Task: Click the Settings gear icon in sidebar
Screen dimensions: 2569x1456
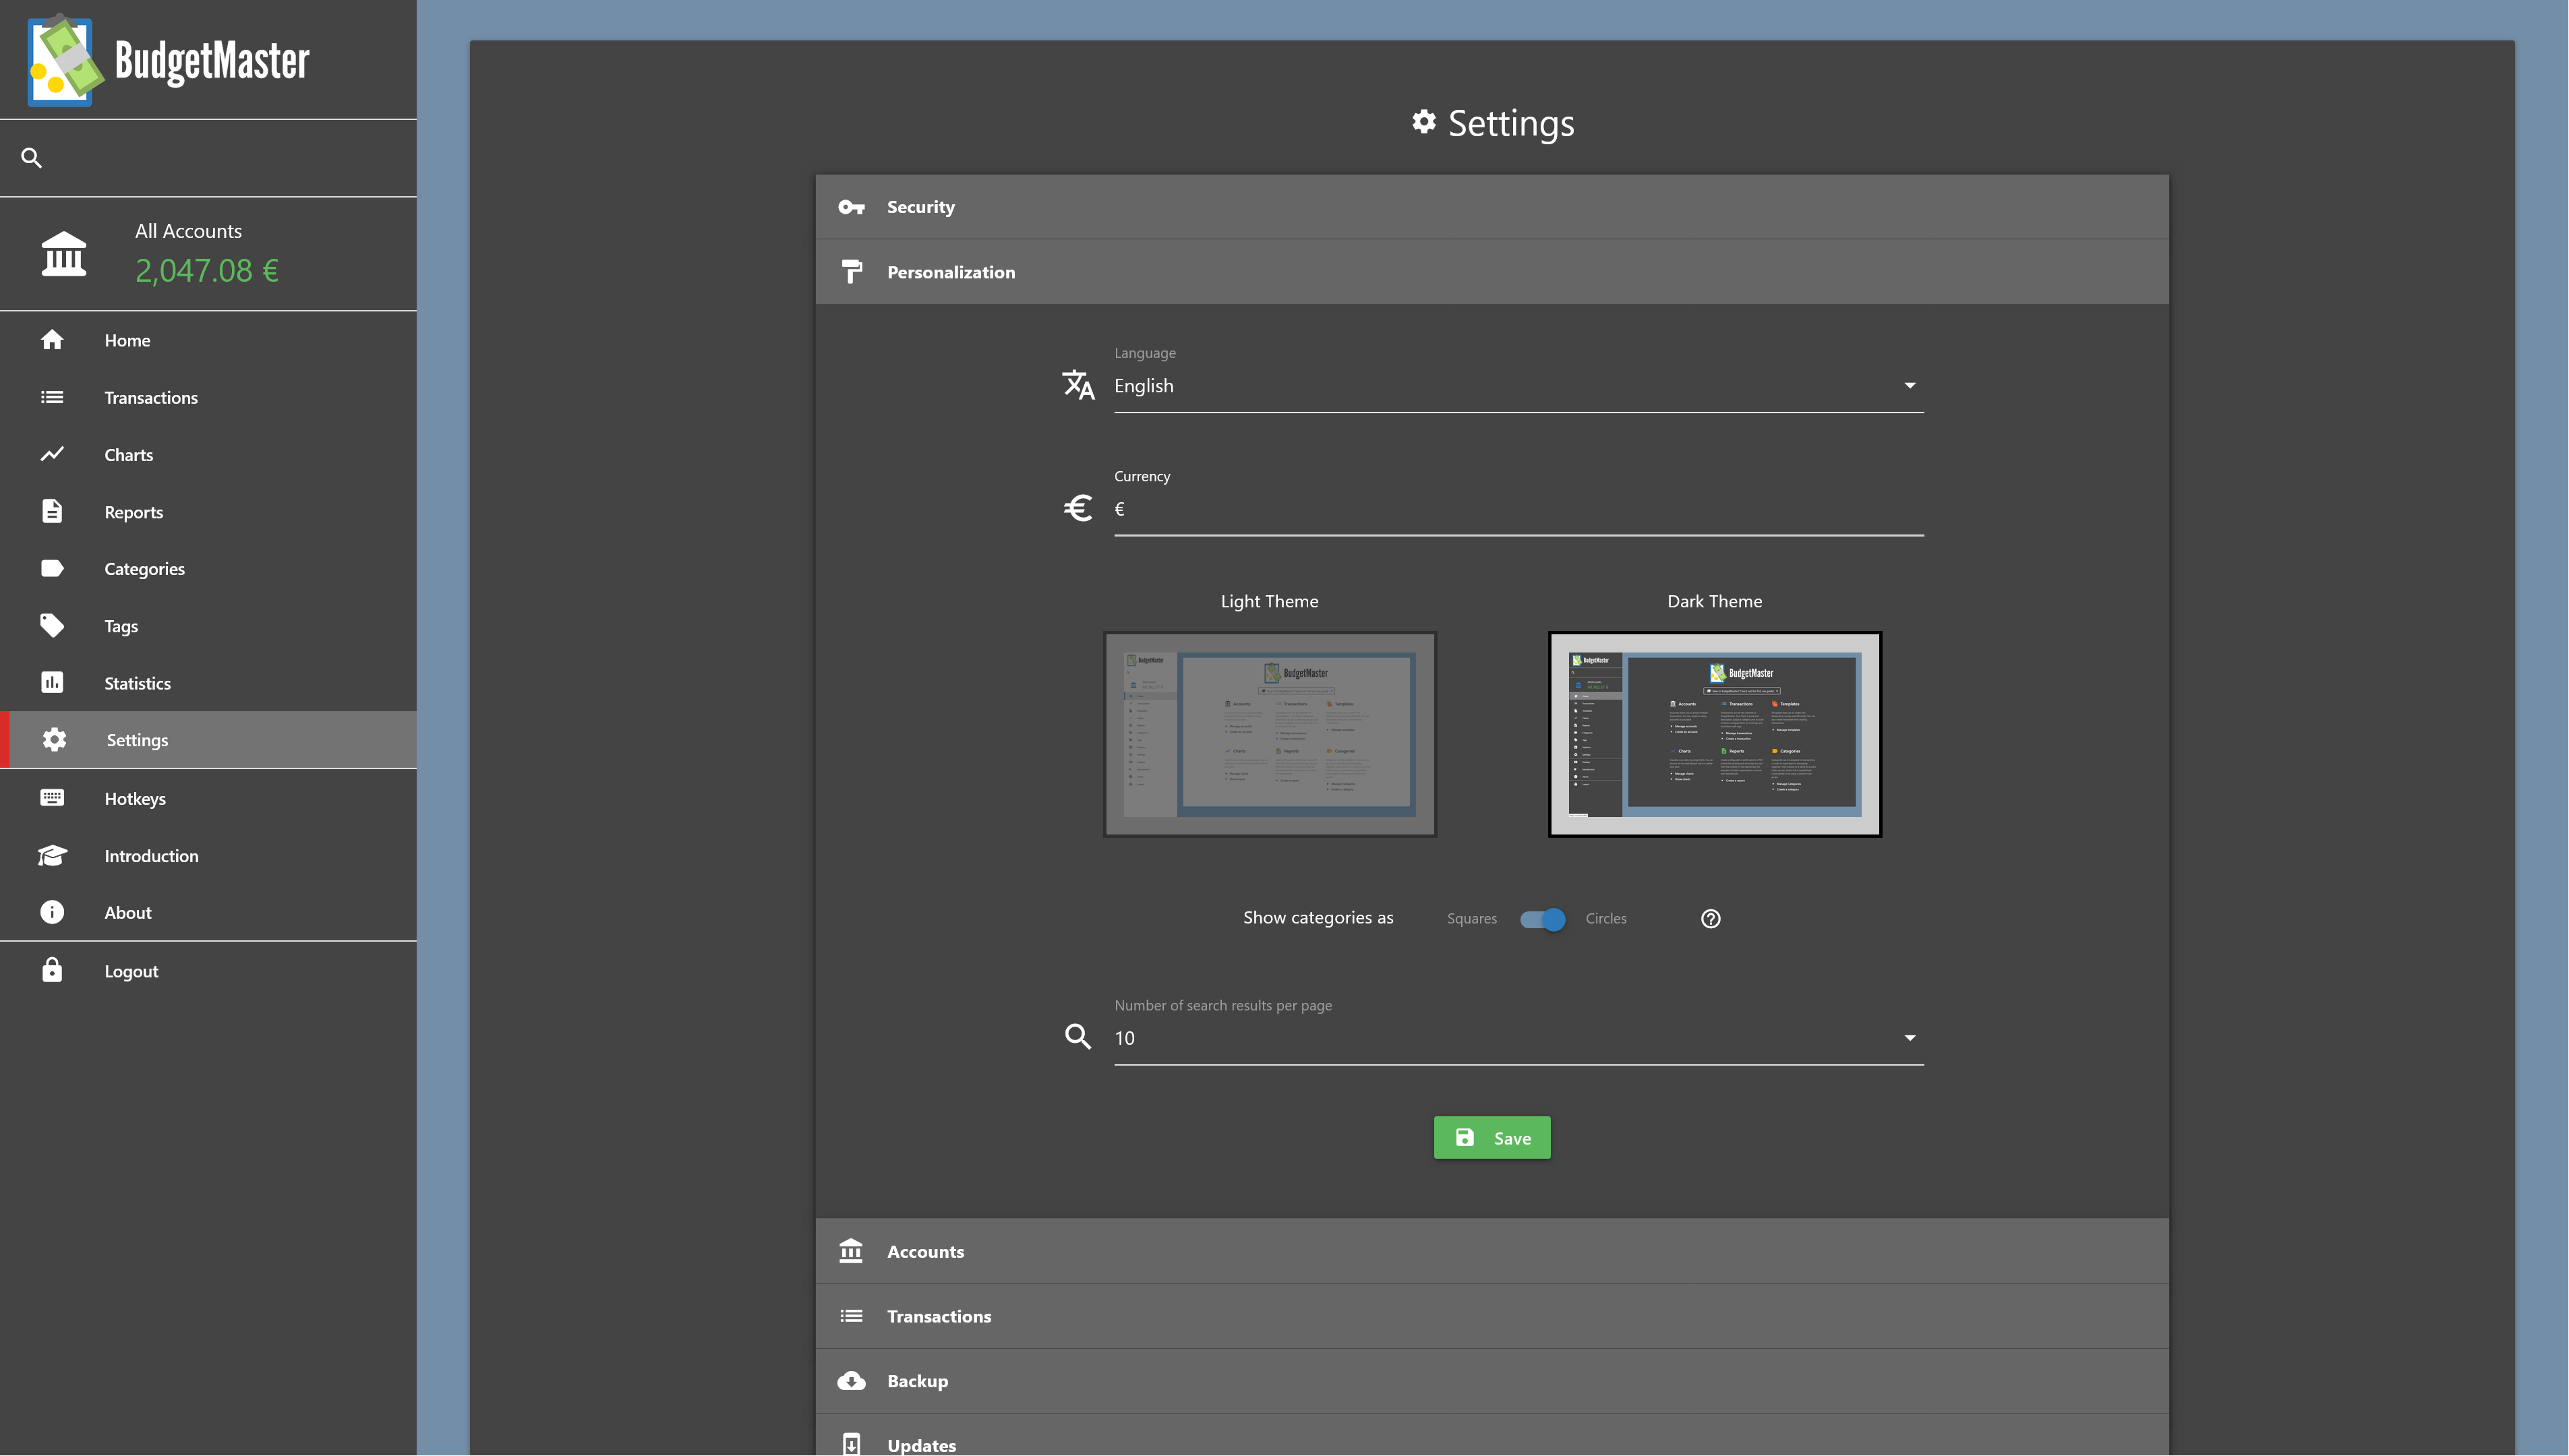Action: (x=54, y=739)
